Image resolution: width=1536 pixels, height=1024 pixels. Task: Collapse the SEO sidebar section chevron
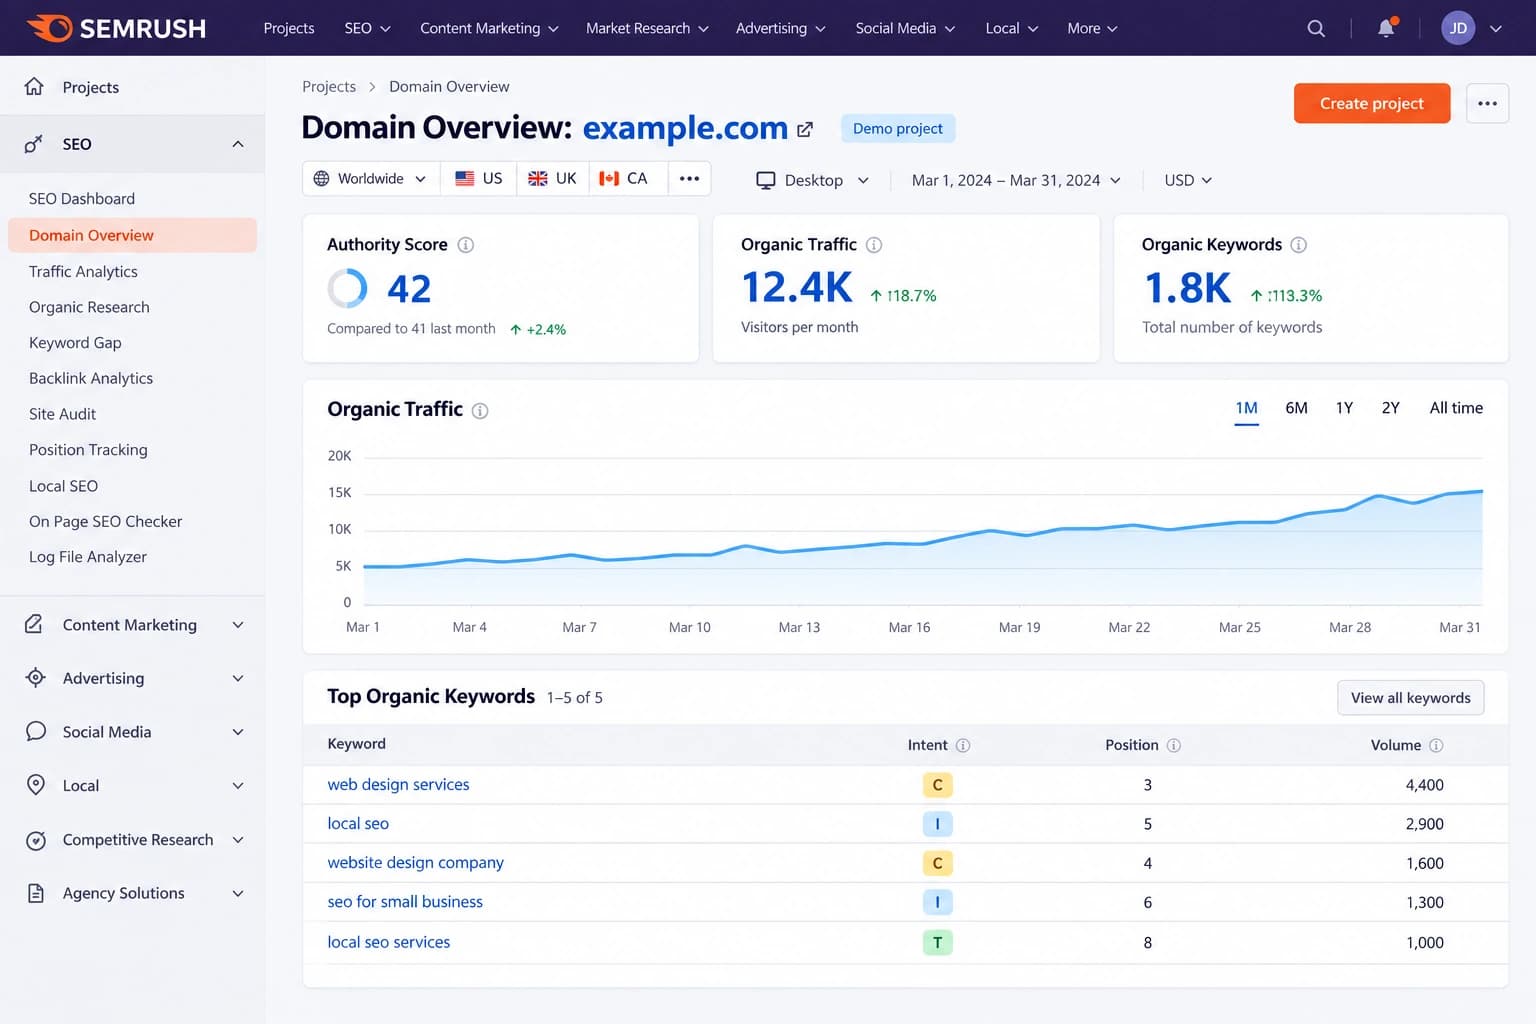pos(238,144)
